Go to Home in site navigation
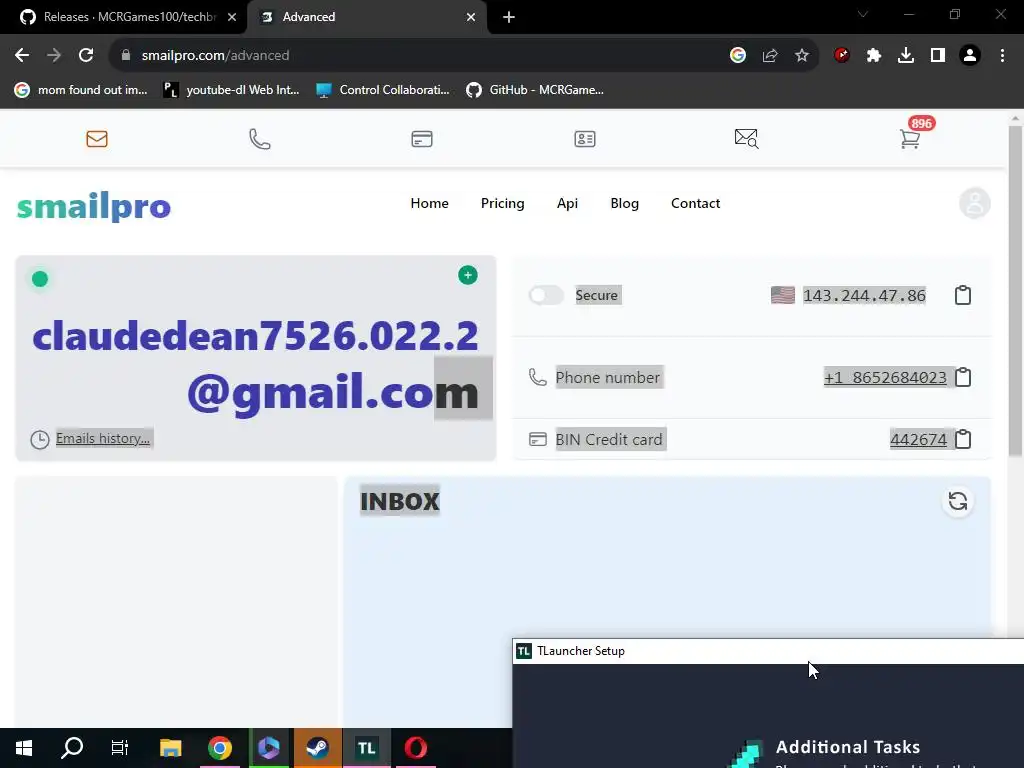 [429, 203]
